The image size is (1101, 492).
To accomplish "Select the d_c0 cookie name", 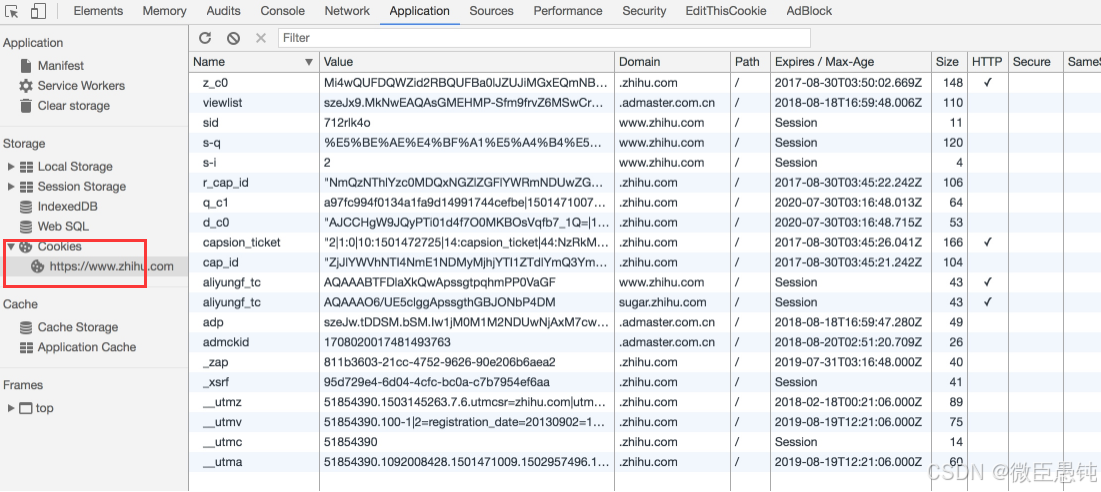I will point(216,222).
